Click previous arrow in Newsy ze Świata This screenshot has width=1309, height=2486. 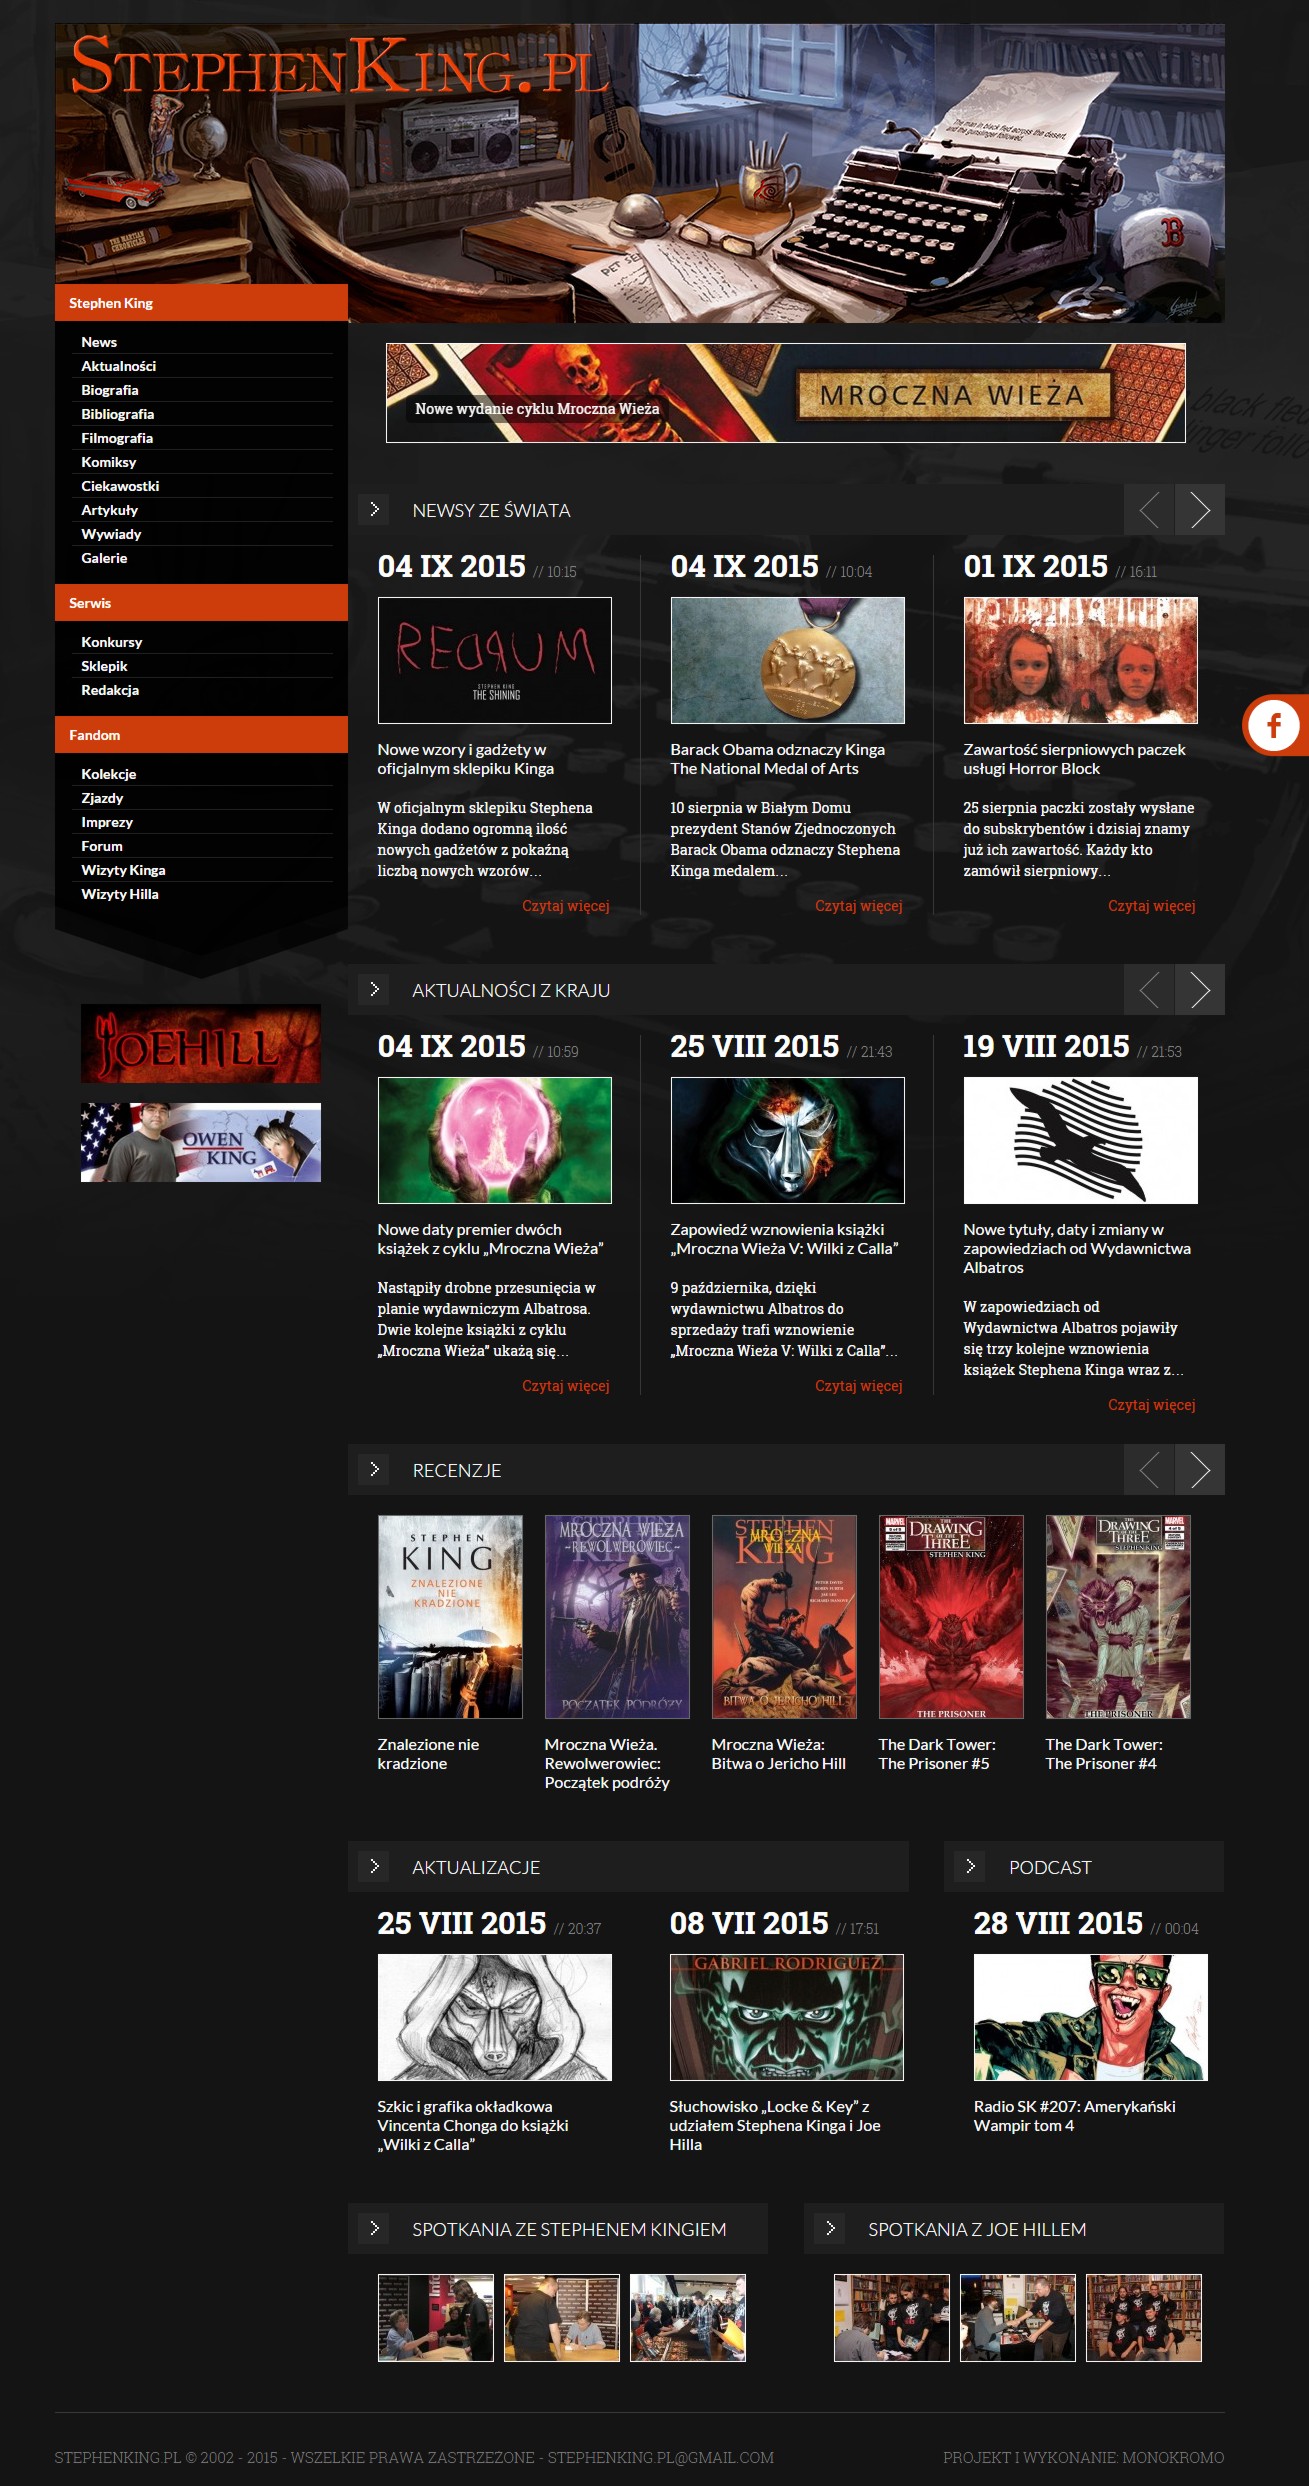point(1149,510)
